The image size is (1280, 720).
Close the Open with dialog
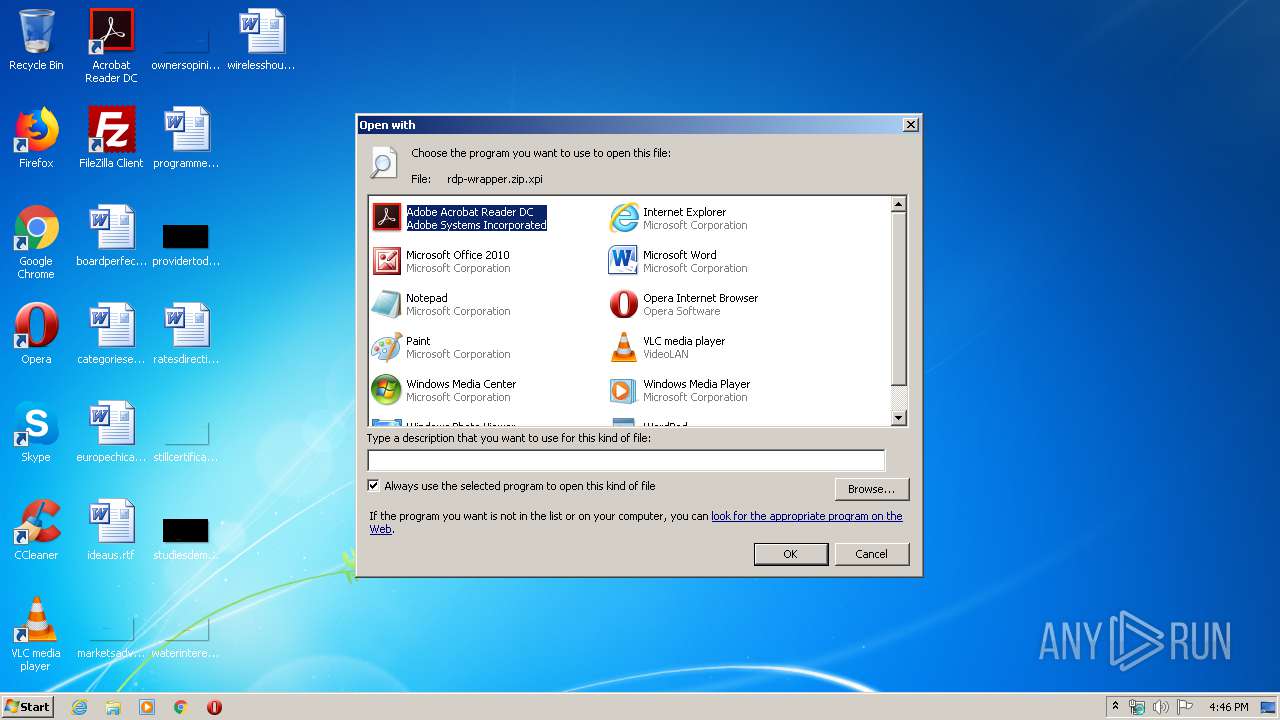(x=910, y=125)
